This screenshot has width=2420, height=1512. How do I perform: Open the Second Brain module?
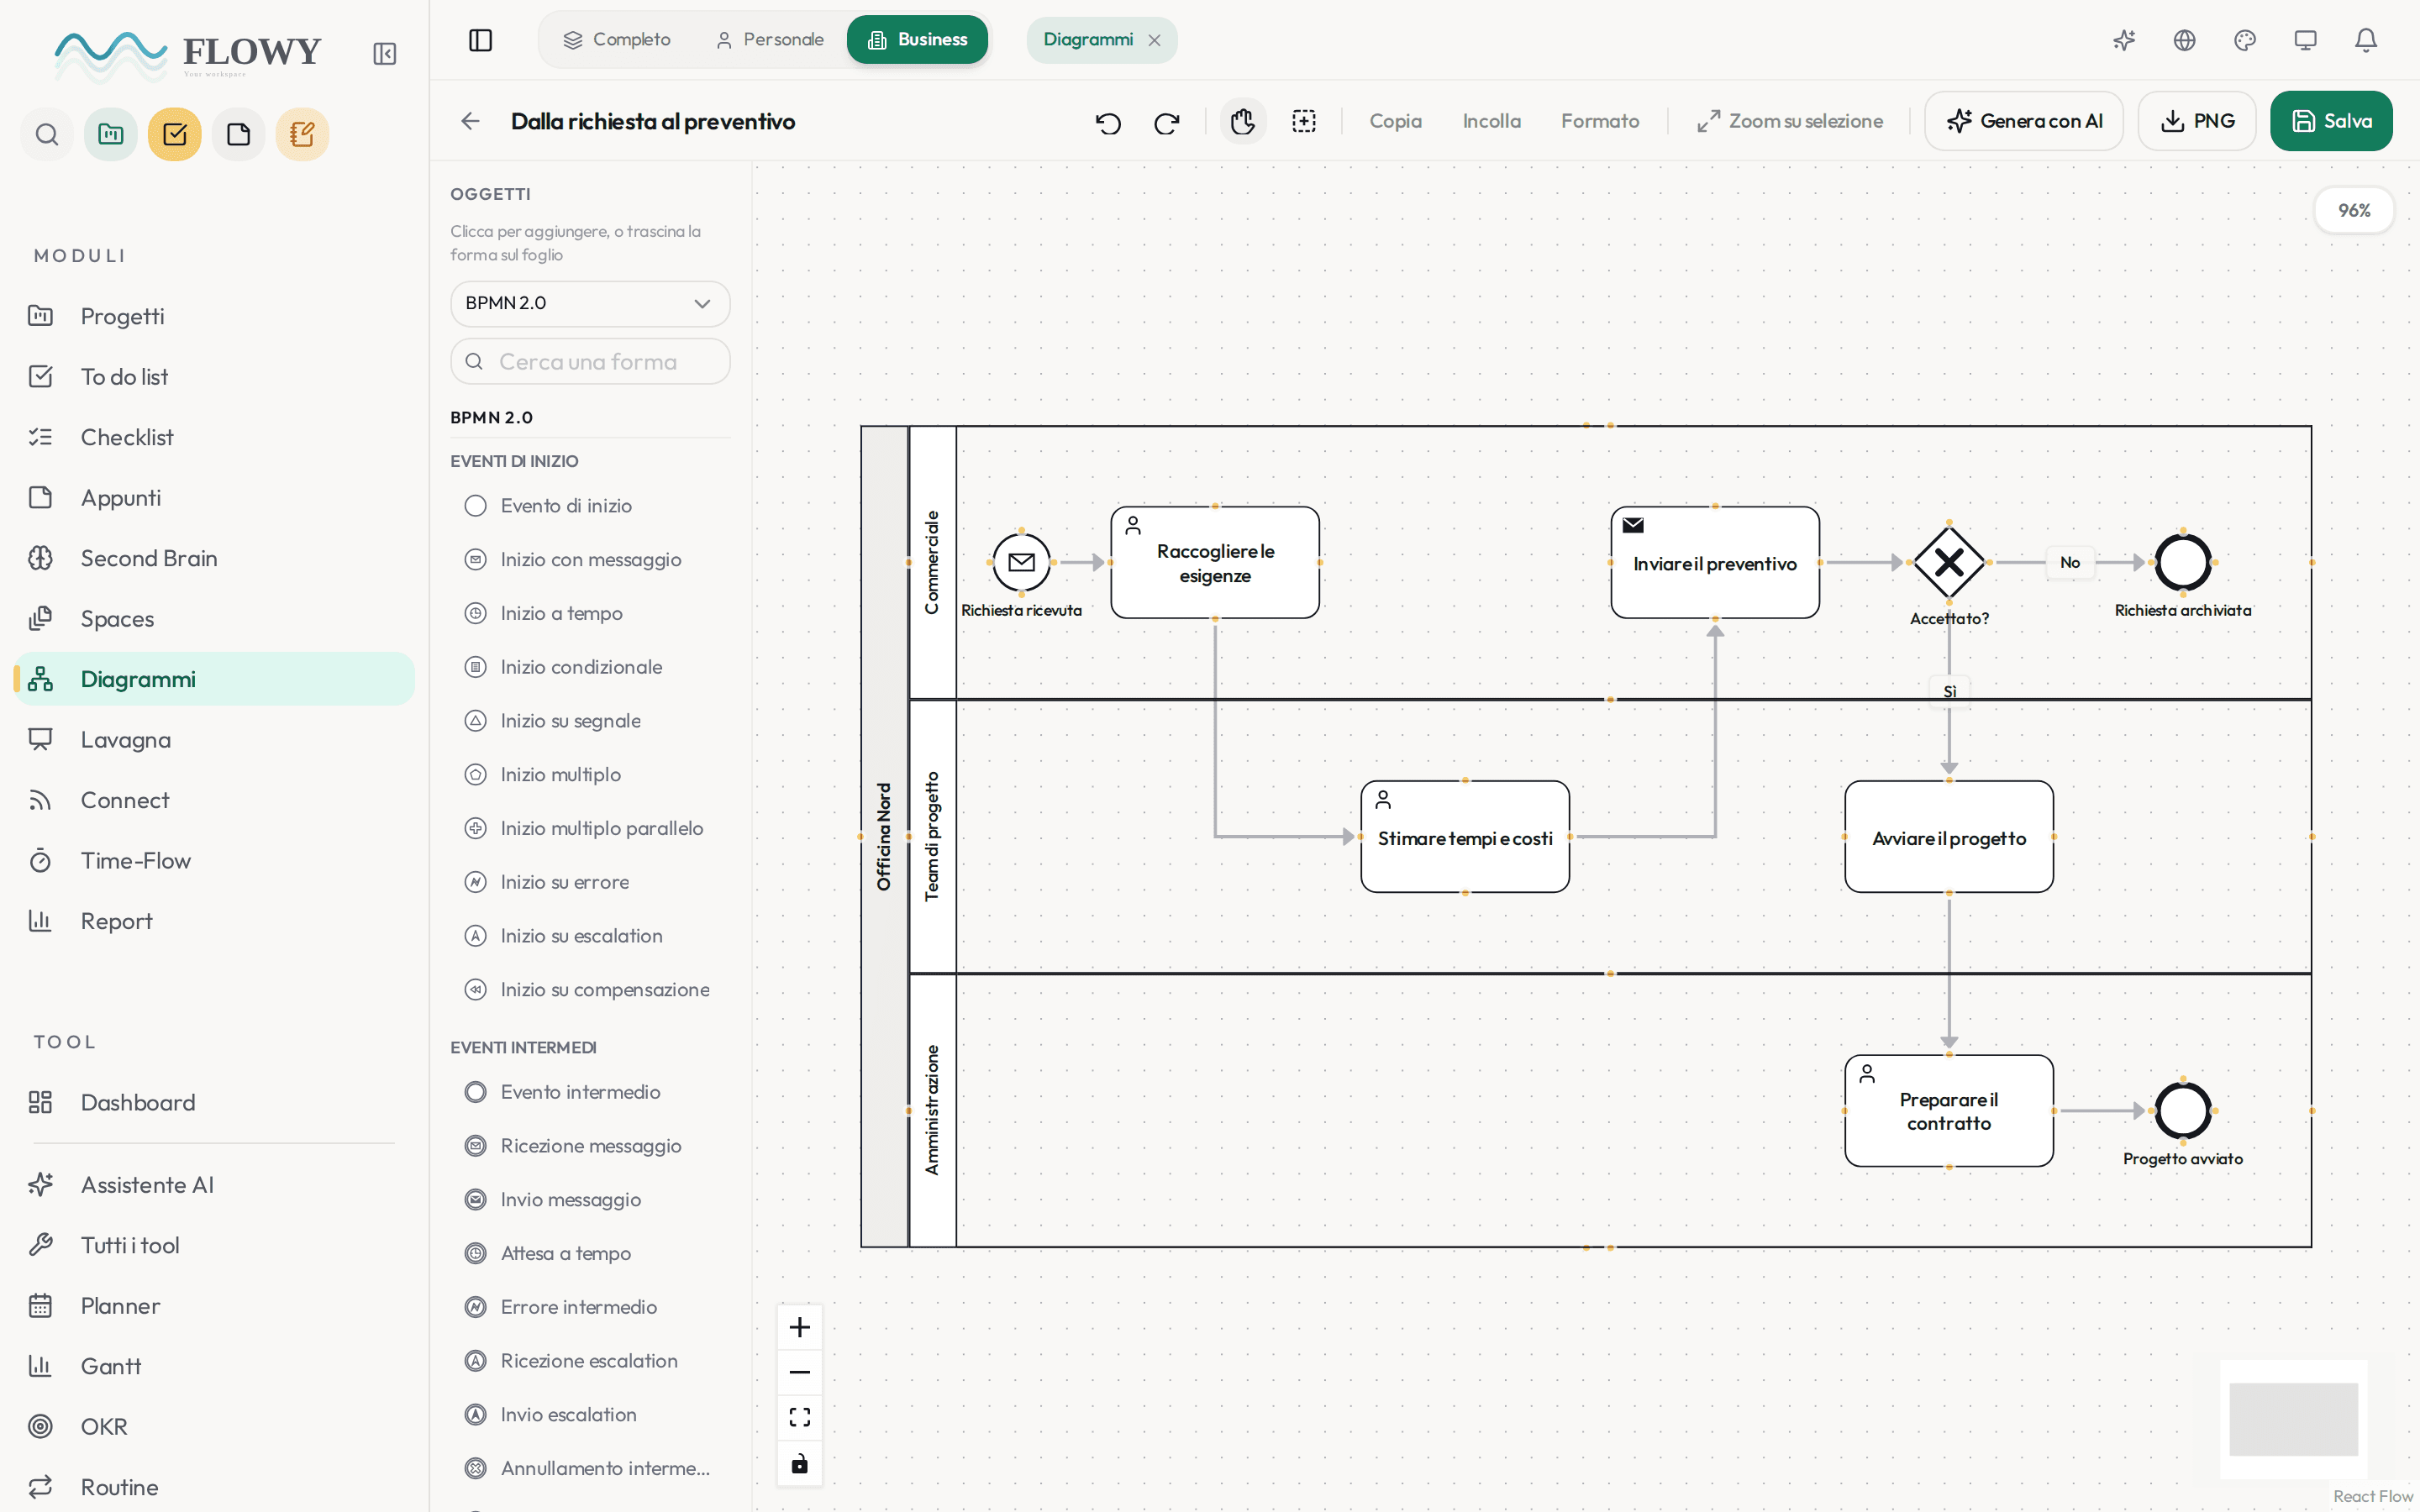(x=214, y=558)
